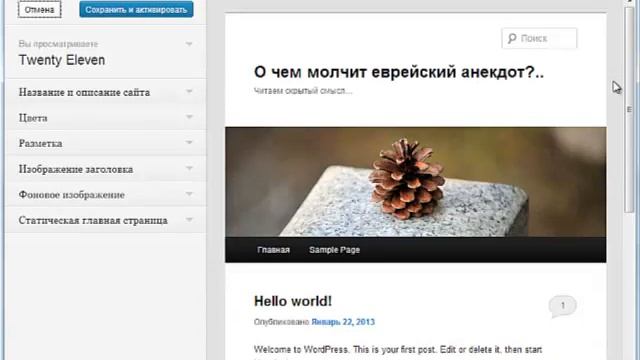This screenshot has width=640, height=360.
Task: Expand Изображение заголовка section arrow
Action: click(x=189, y=168)
